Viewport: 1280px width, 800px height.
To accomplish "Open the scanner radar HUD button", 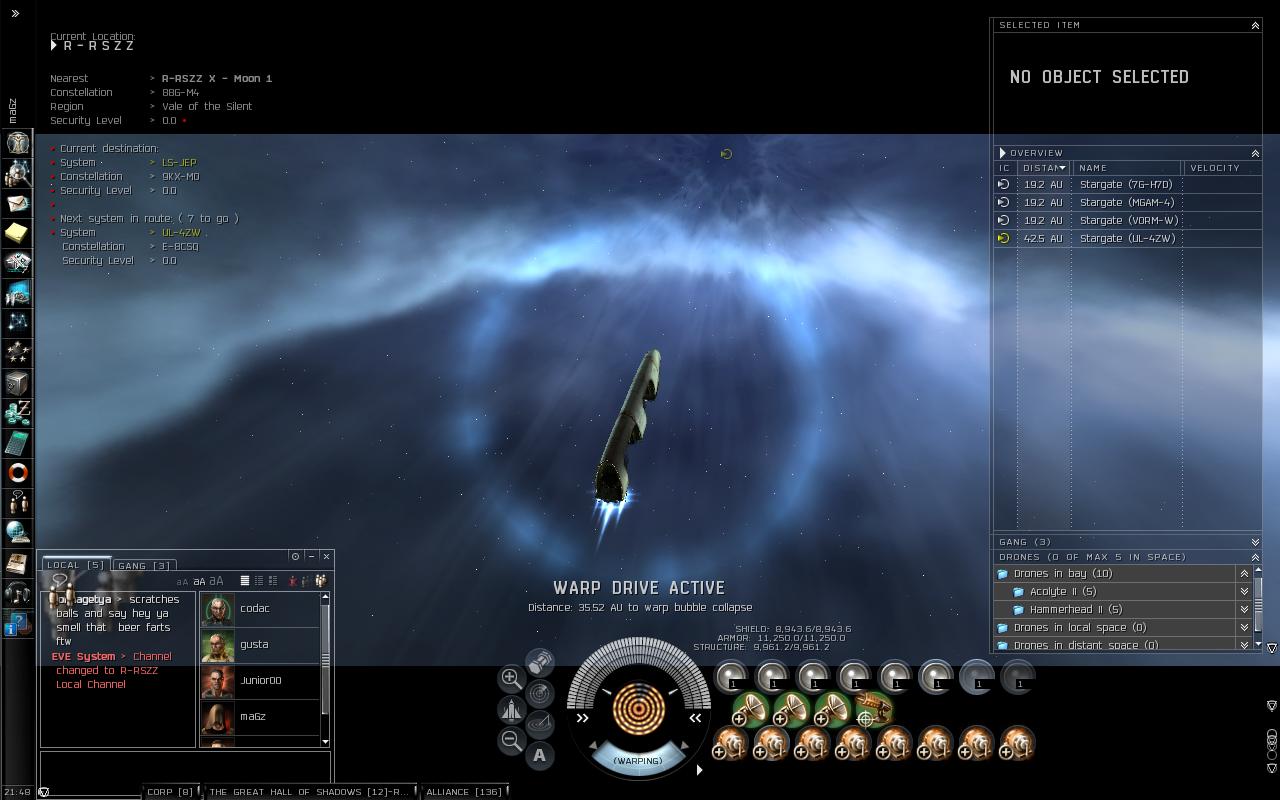I will (540, 693).
